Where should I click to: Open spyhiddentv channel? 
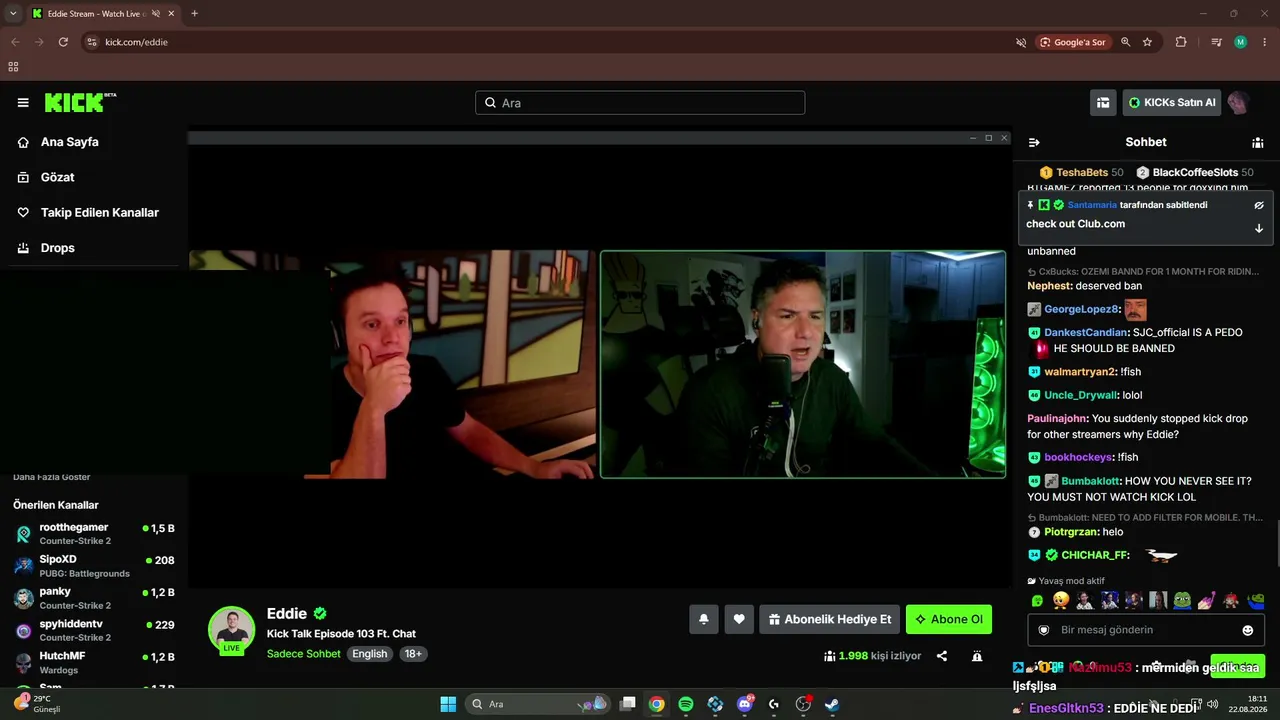(94, 630)
